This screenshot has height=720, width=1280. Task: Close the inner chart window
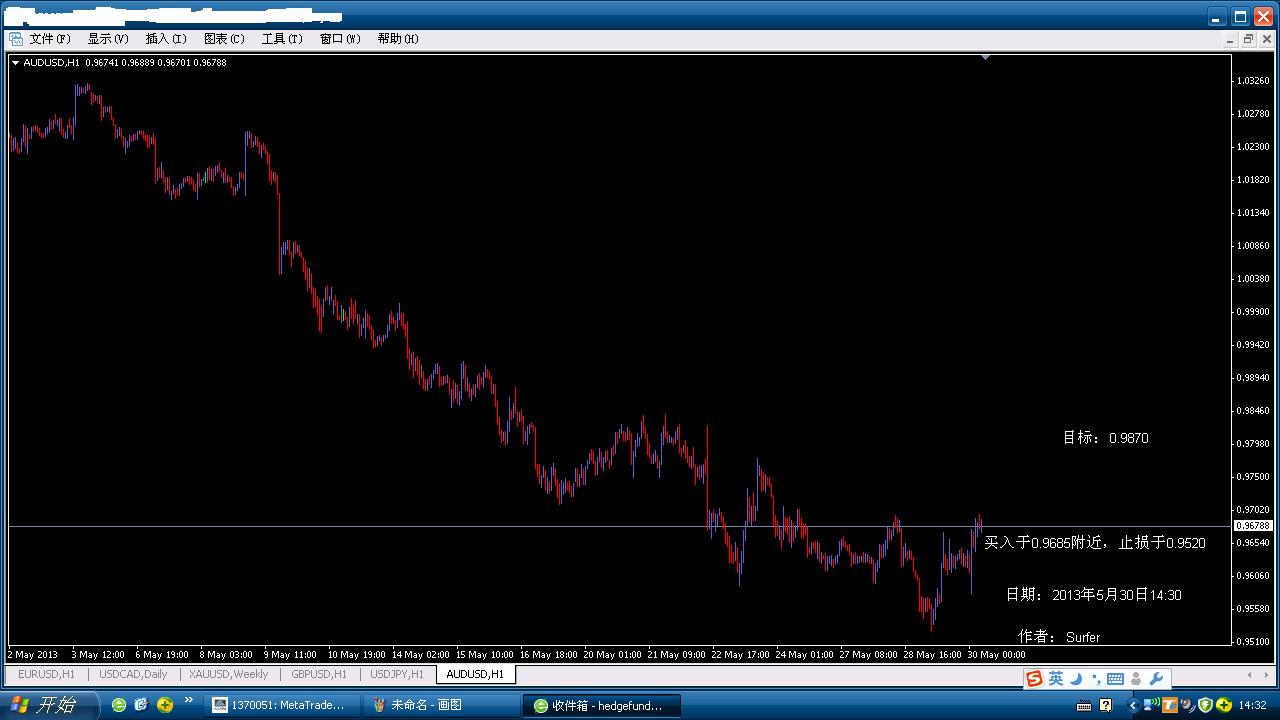[x=1265, y=39]
